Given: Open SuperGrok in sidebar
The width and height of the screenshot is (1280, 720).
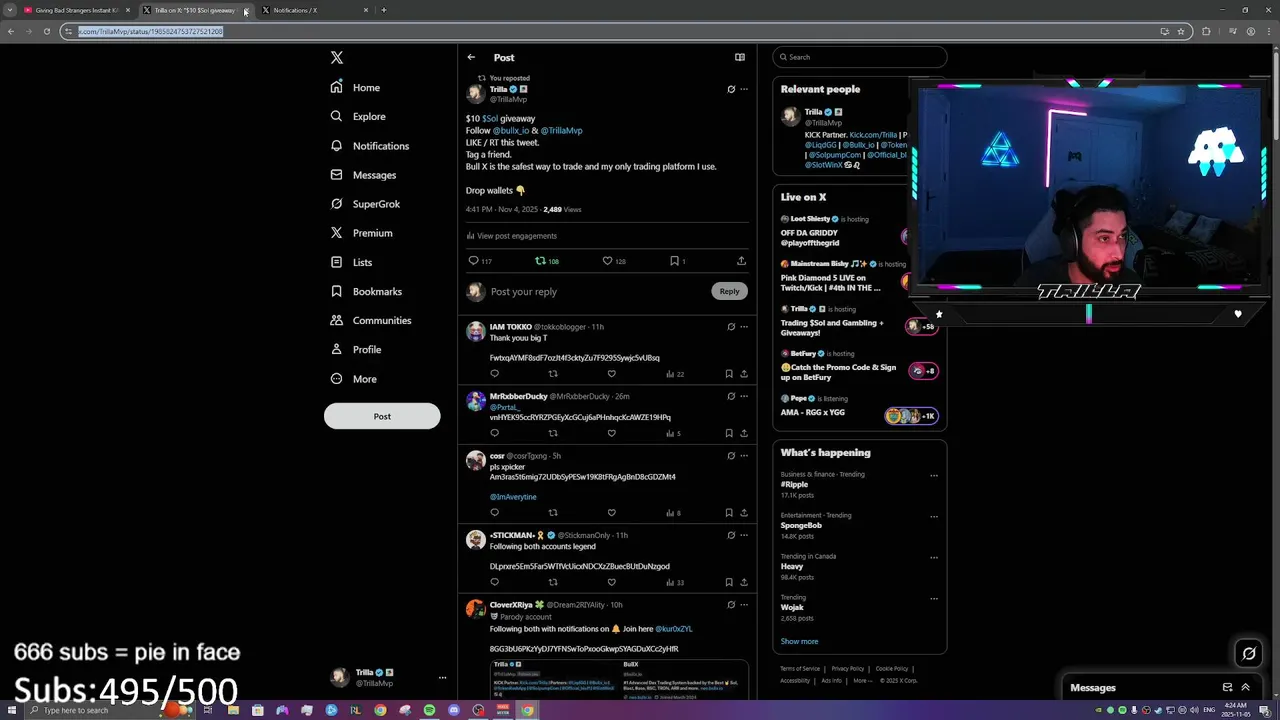Looking at the screenshot, I should coord(365,204).
